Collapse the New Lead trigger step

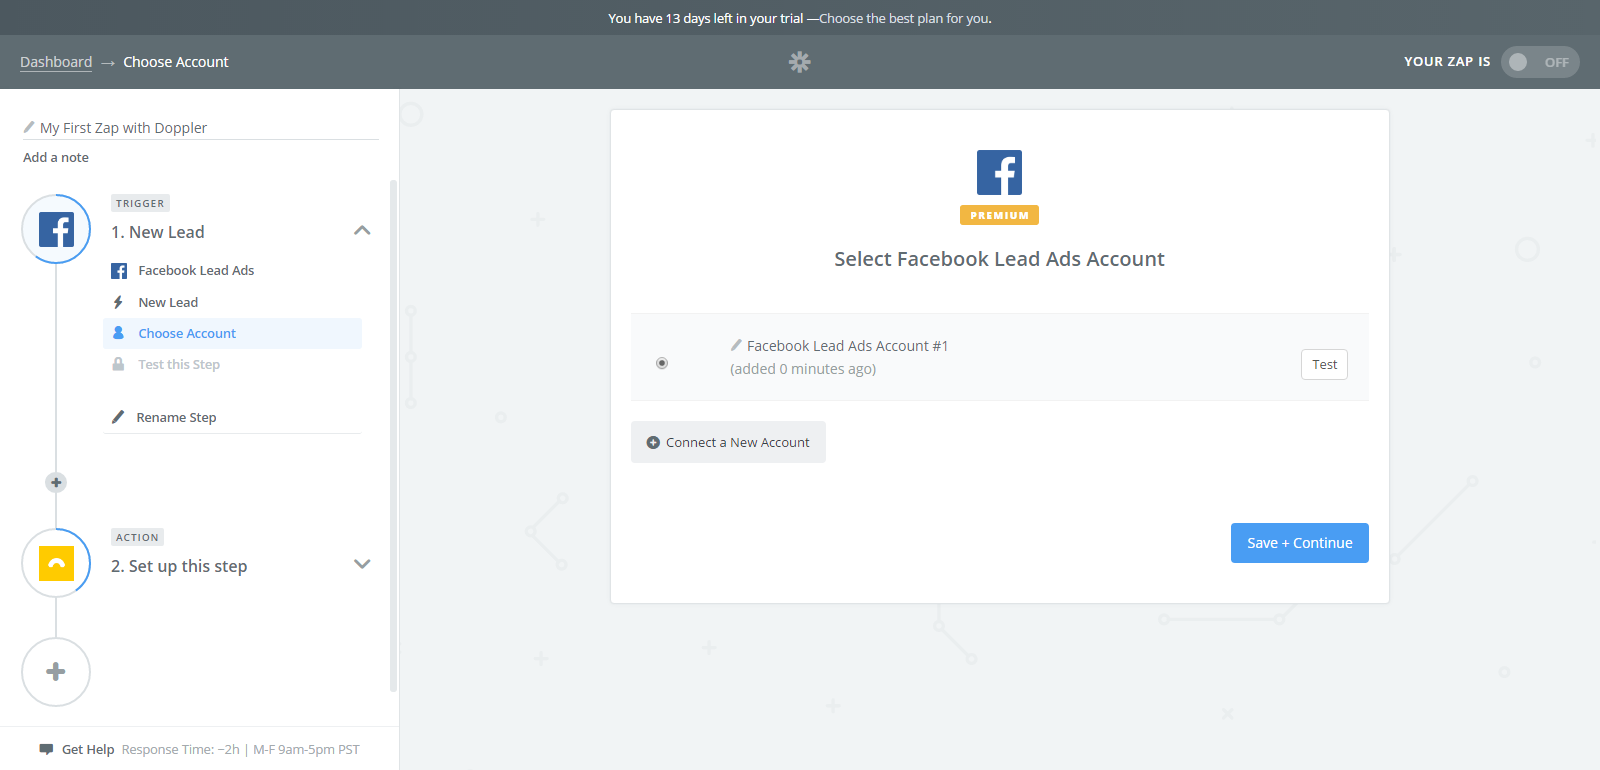pos(362,231)
